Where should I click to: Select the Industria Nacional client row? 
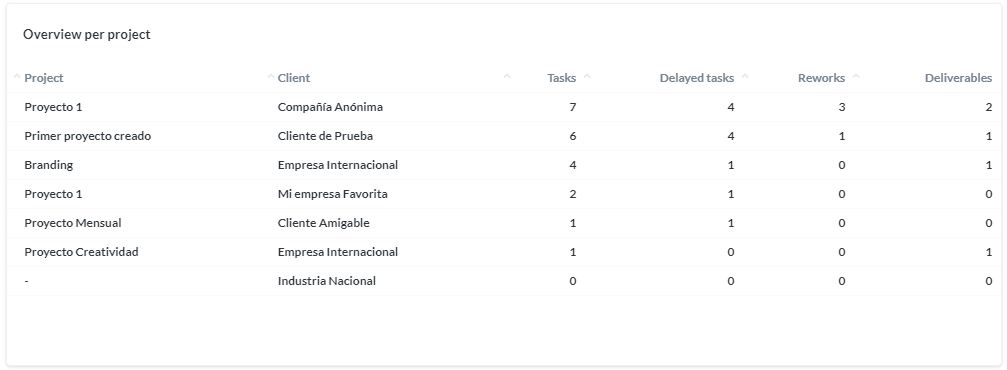coord(504,281)
